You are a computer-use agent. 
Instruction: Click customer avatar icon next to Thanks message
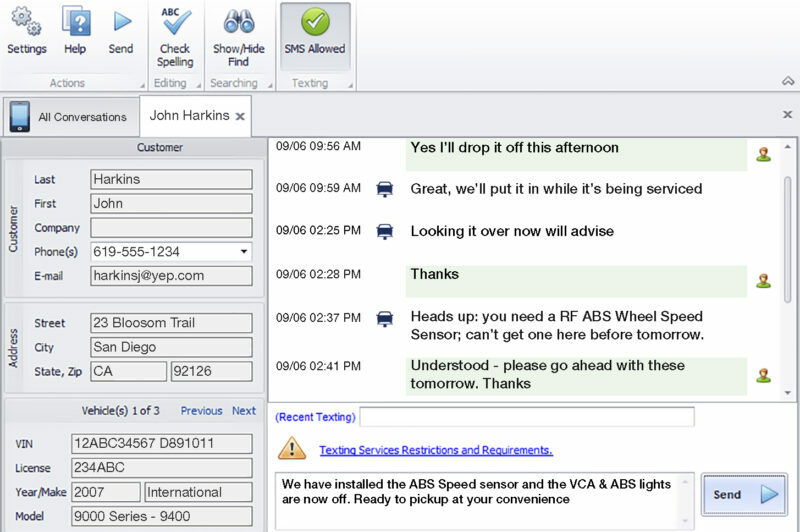(764, 281)
